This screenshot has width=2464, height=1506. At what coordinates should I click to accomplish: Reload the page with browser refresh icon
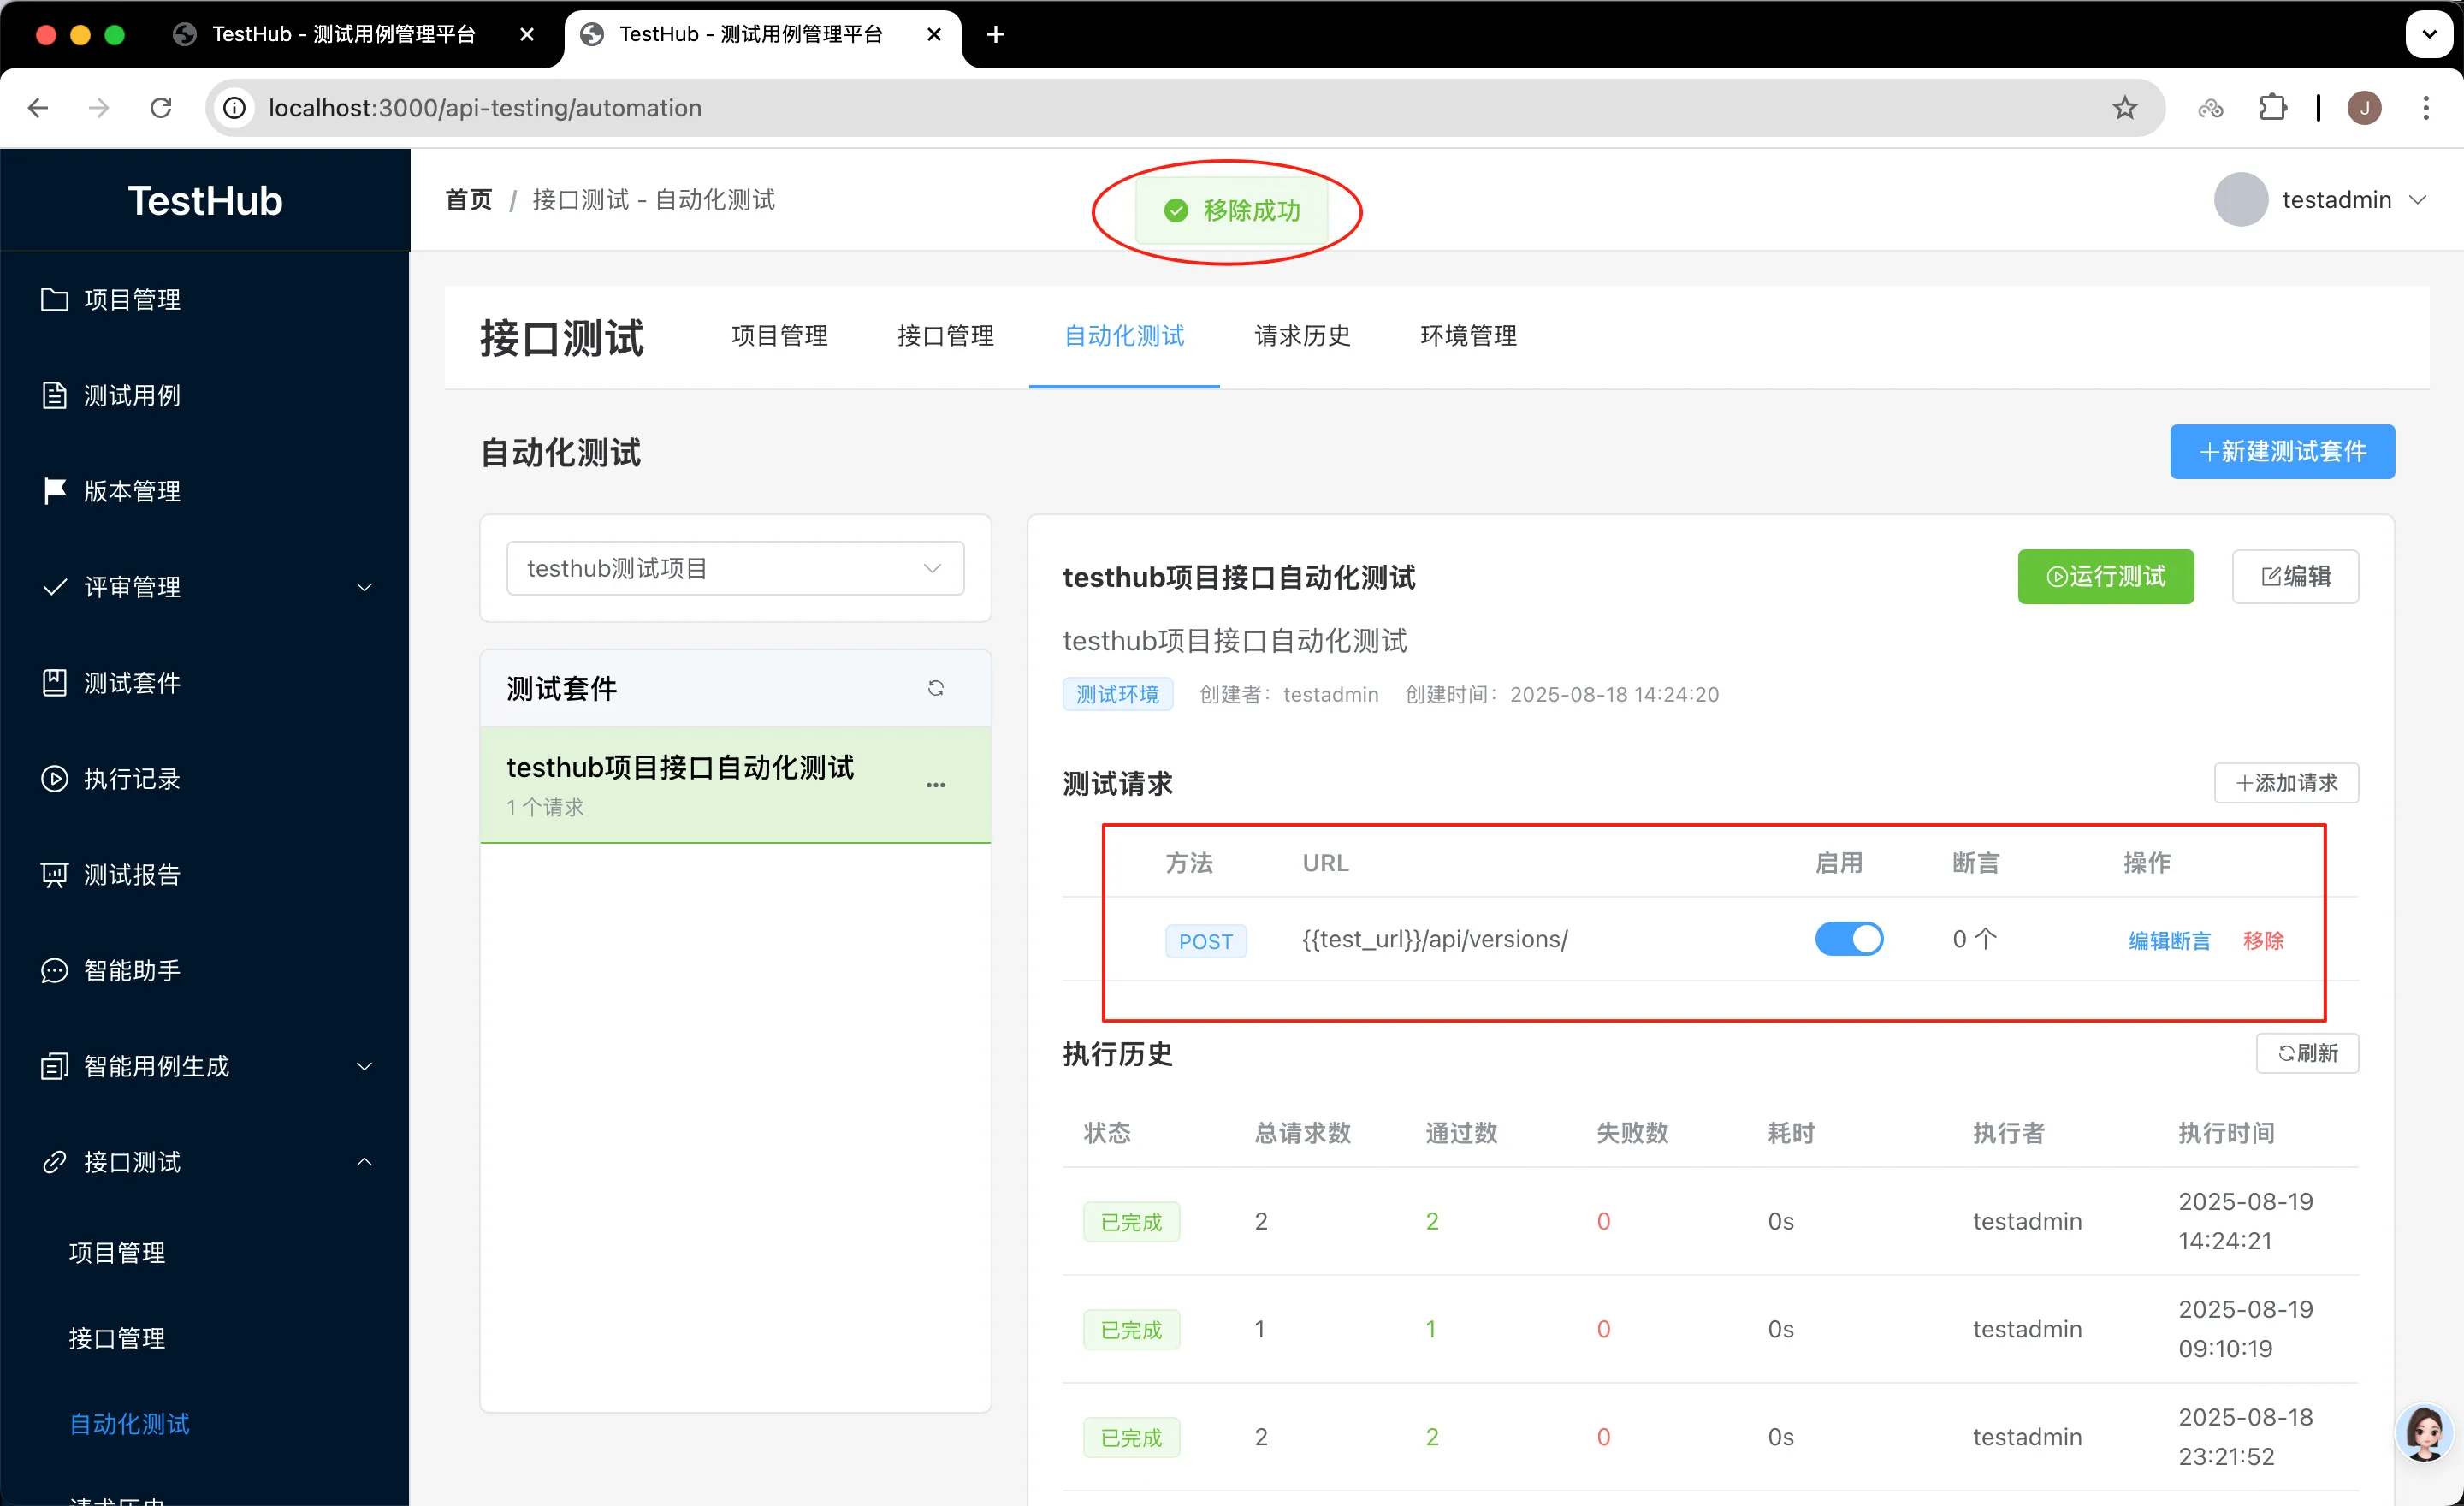coord(161,108)
